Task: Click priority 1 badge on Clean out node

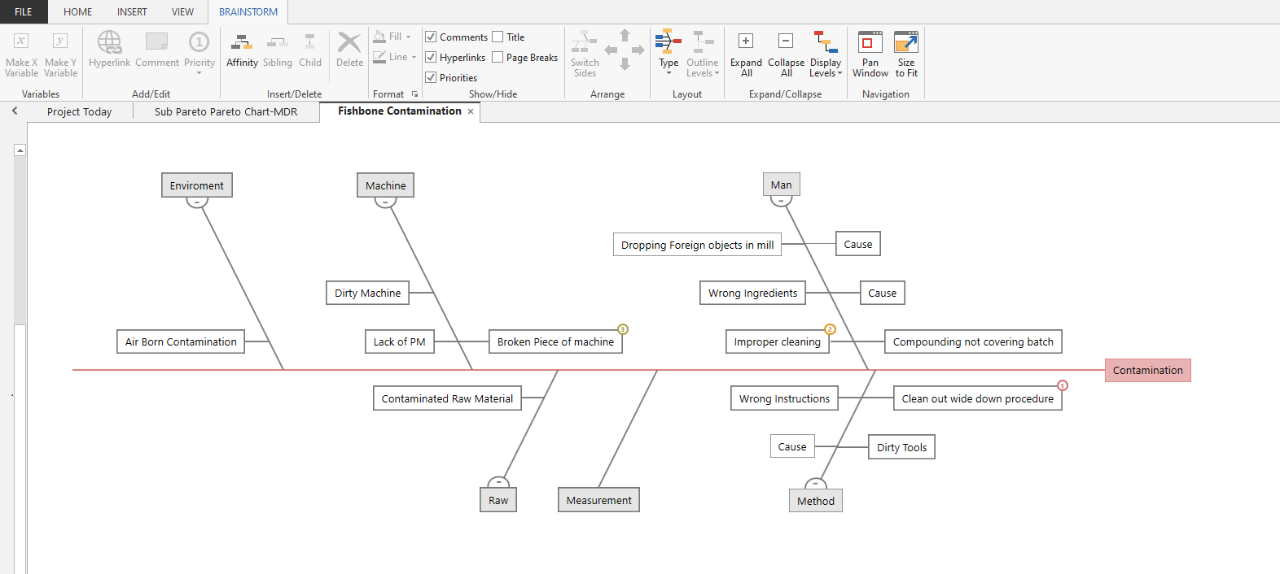Action: click(x=1062, y=385)
